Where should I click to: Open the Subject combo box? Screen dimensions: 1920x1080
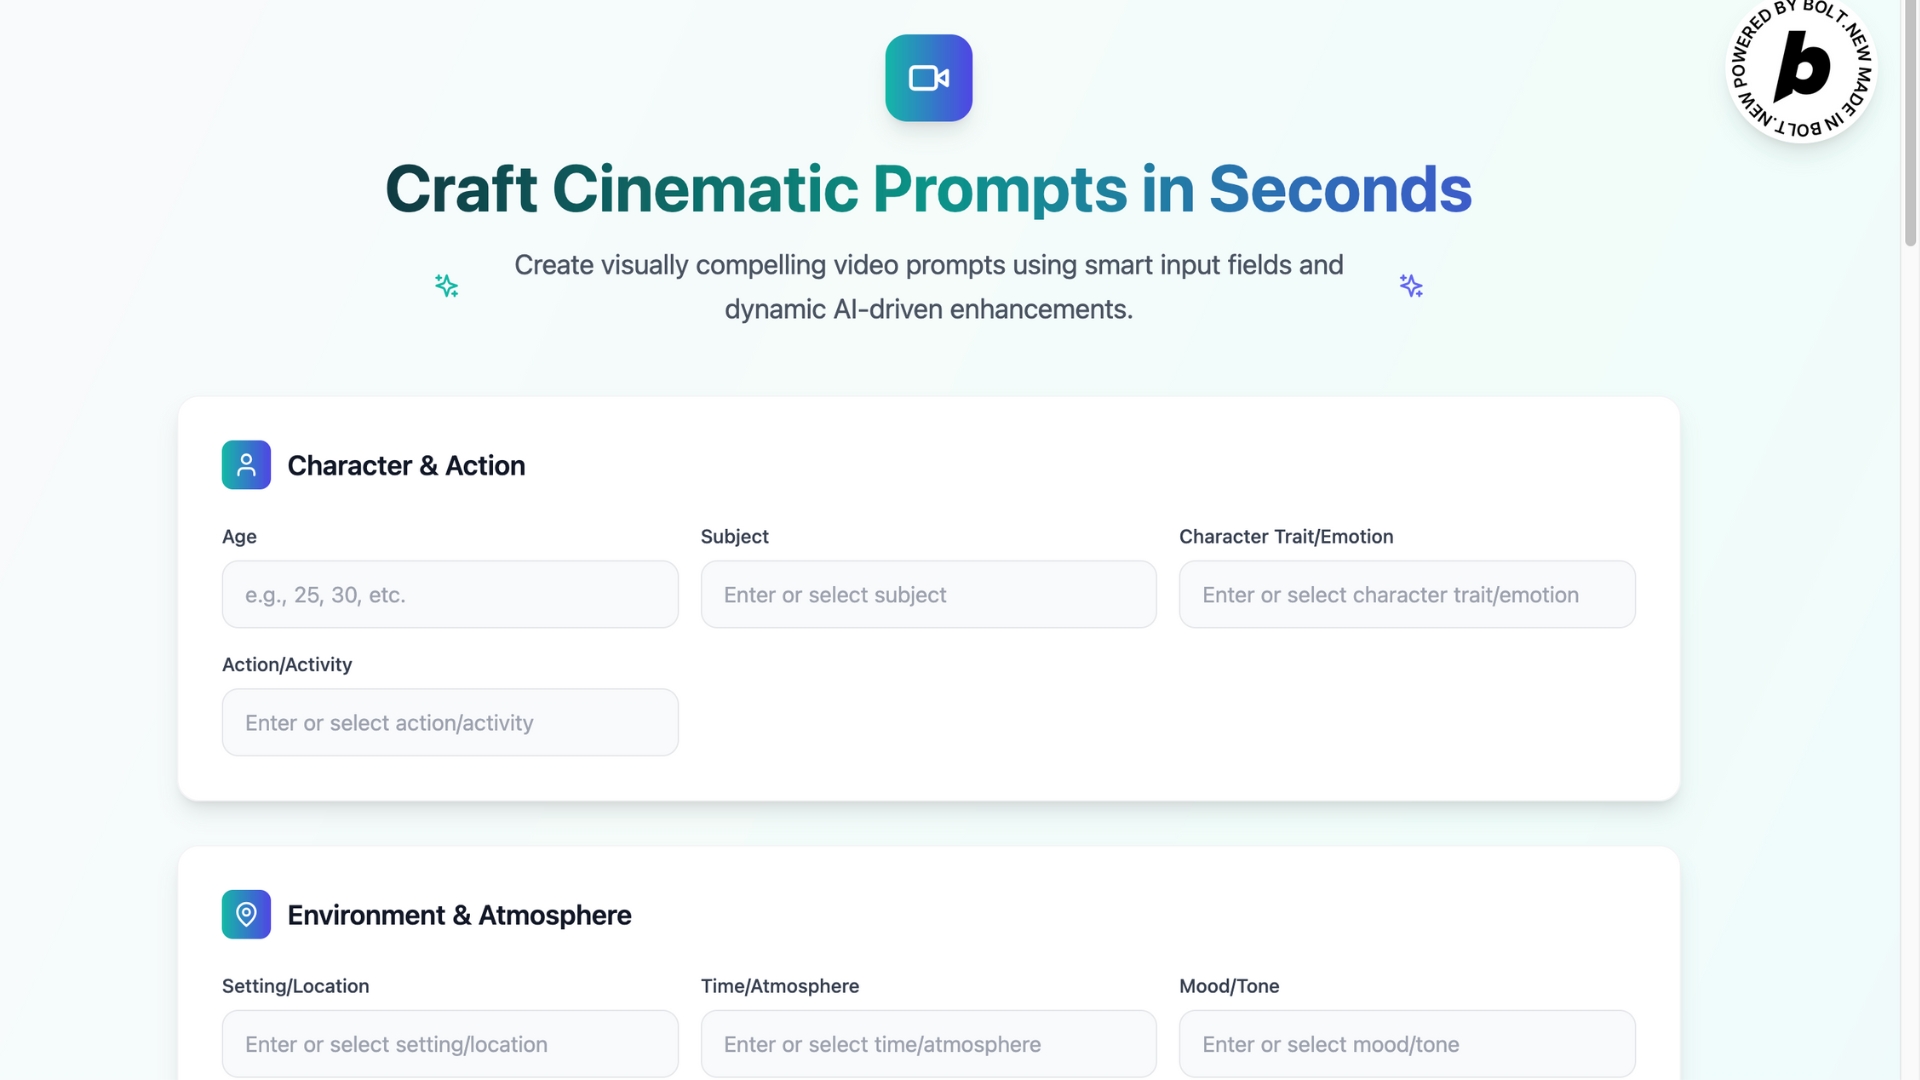tap(928, 594)
